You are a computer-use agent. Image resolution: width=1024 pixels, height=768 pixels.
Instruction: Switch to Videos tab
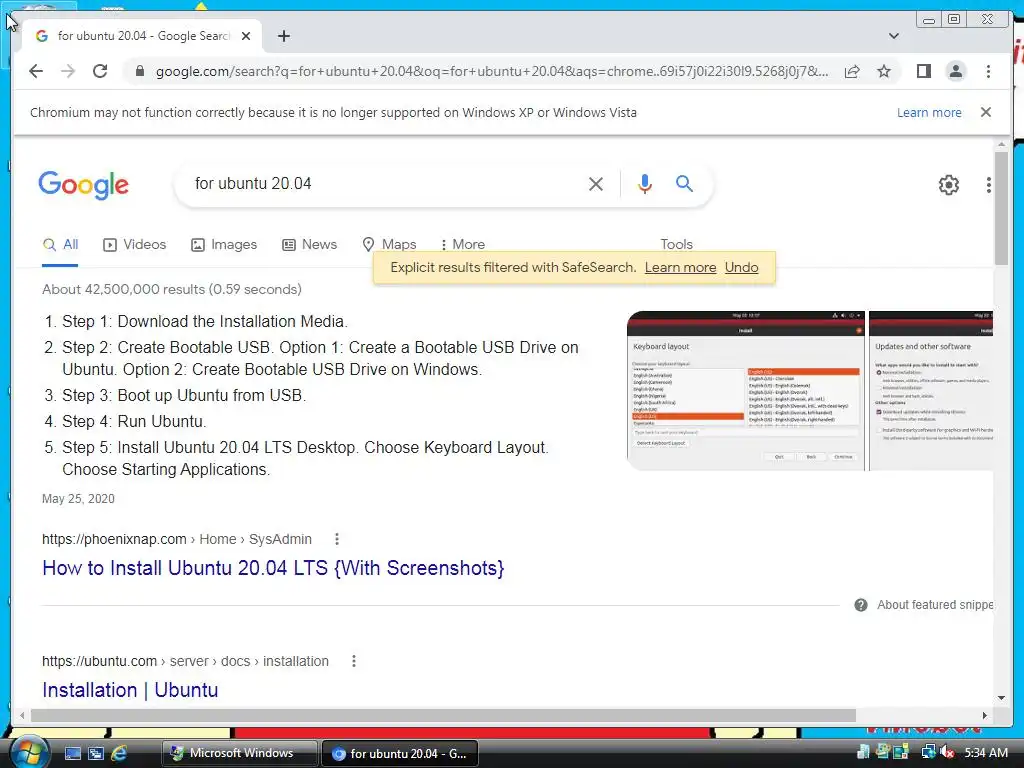pos(135,244)
